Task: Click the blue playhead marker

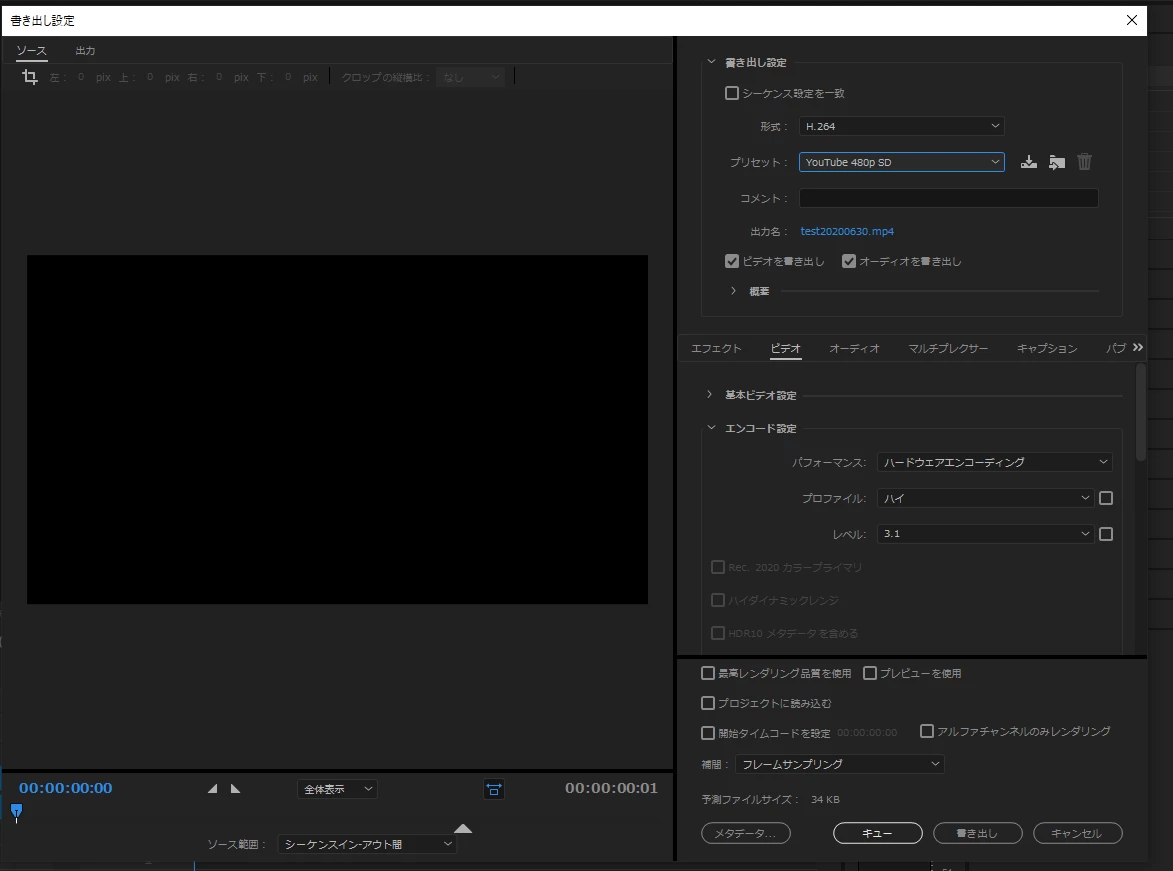Action: [x=16, y=811]
